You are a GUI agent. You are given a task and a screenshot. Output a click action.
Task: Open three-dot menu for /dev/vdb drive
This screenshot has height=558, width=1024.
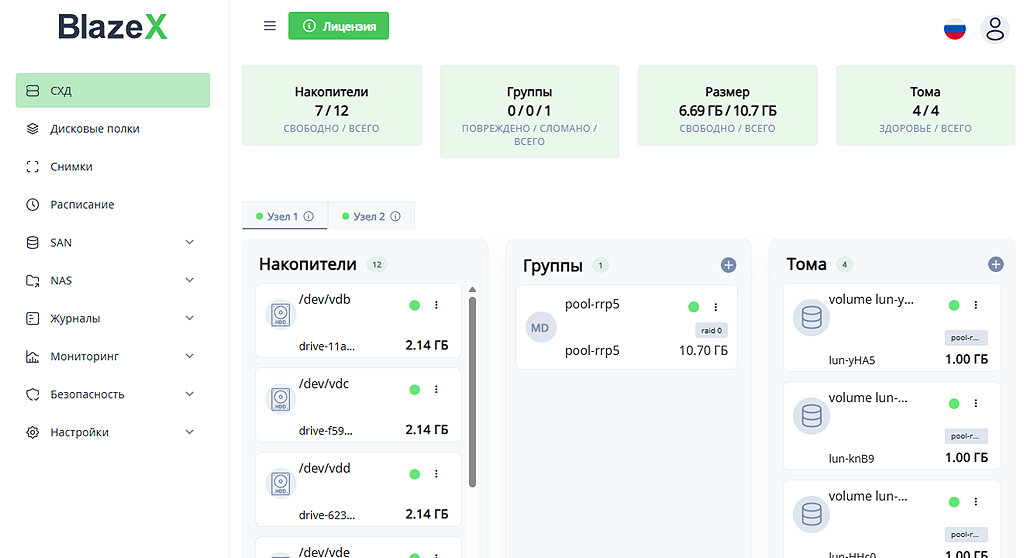(436, 305)
